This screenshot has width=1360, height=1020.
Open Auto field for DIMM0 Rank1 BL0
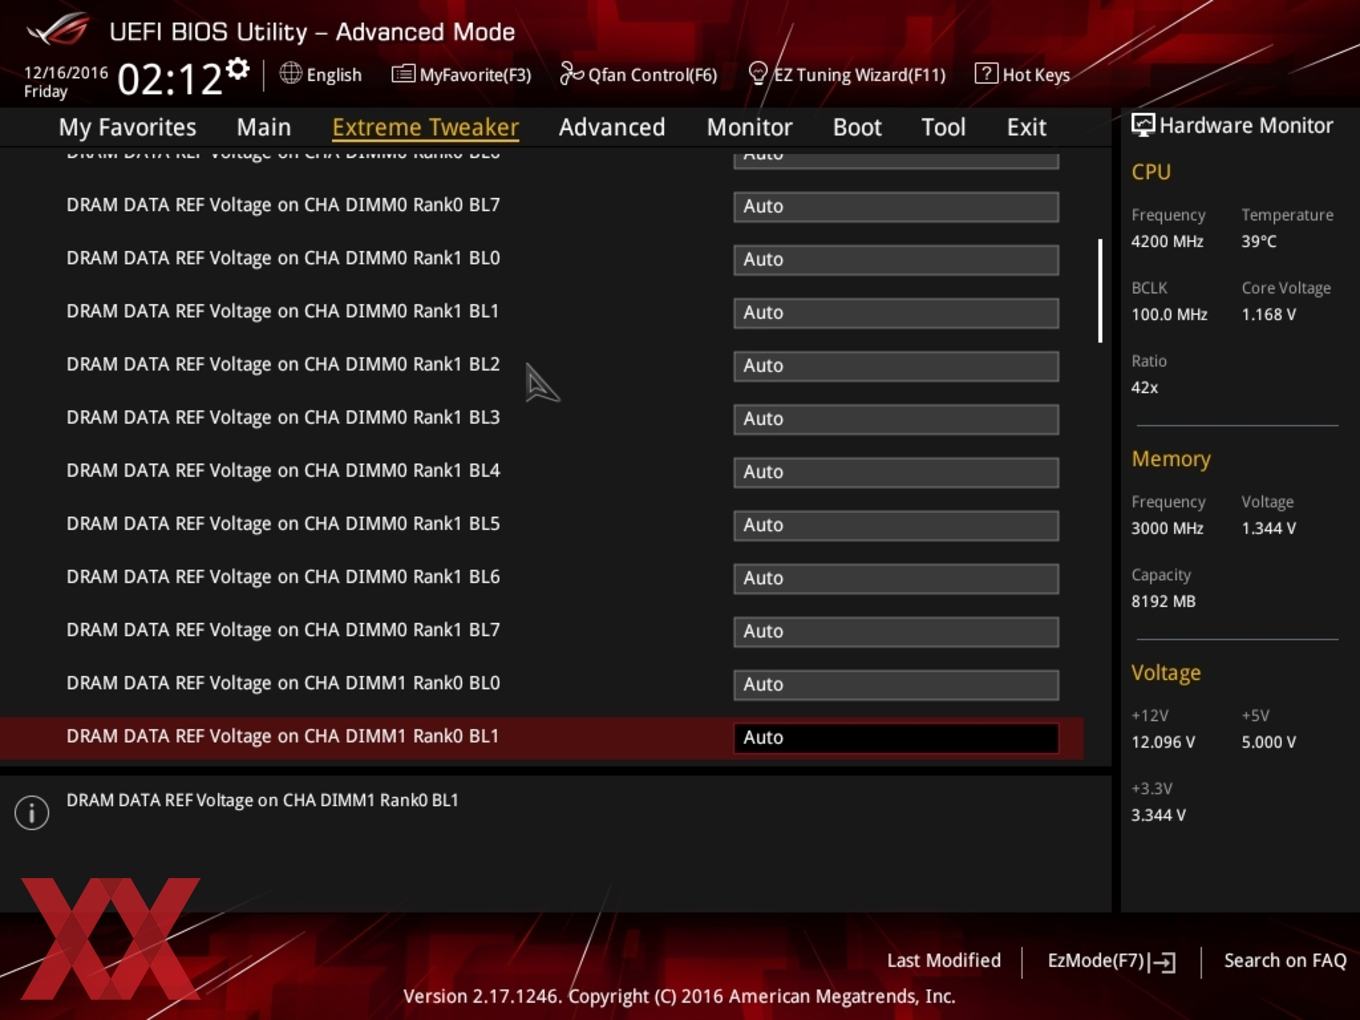pyautogui.click(x=896, y=259)
